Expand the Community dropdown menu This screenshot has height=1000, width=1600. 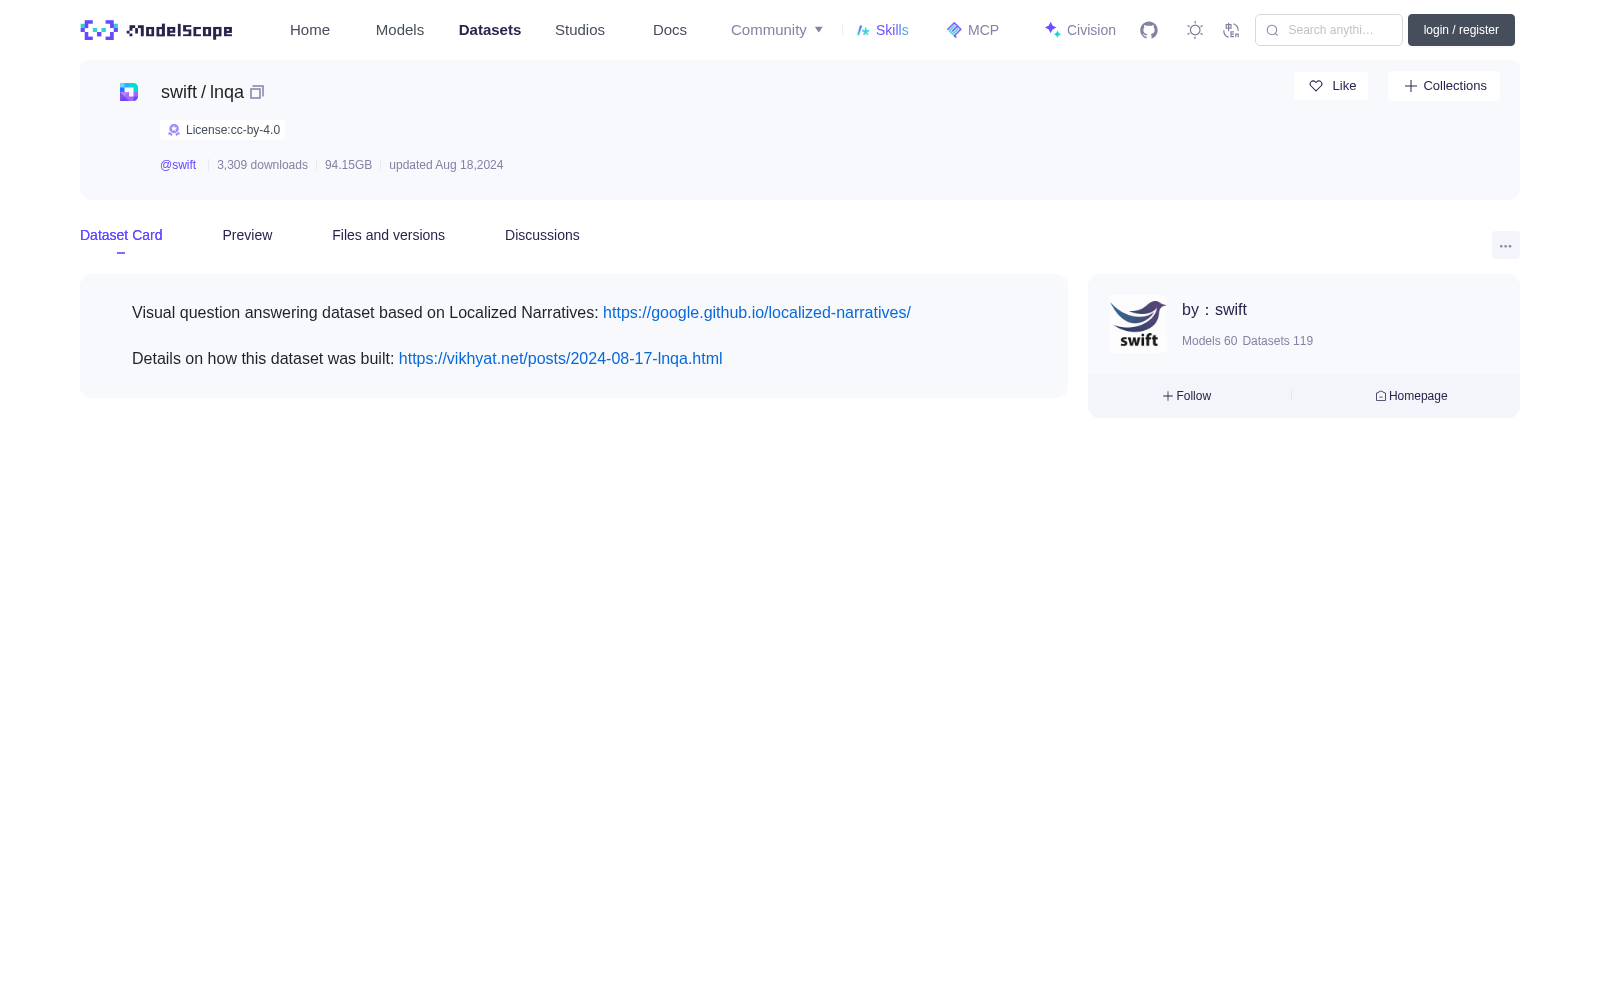pos(777,30)
